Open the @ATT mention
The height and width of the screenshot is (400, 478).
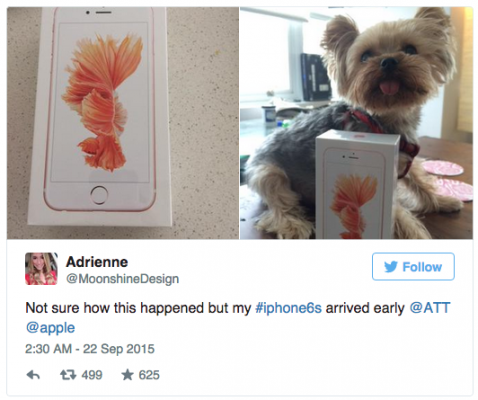point(430,307)
